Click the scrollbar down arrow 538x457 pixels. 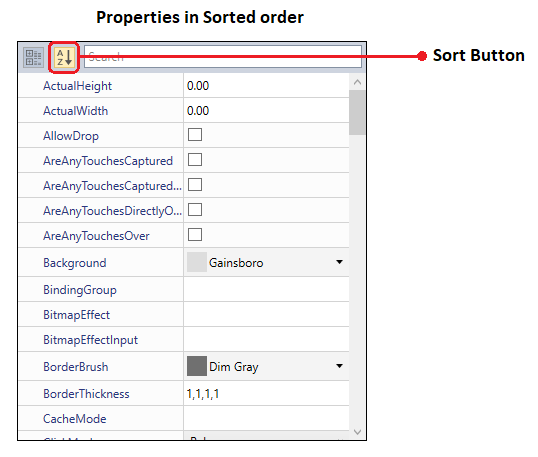(357, 432)
